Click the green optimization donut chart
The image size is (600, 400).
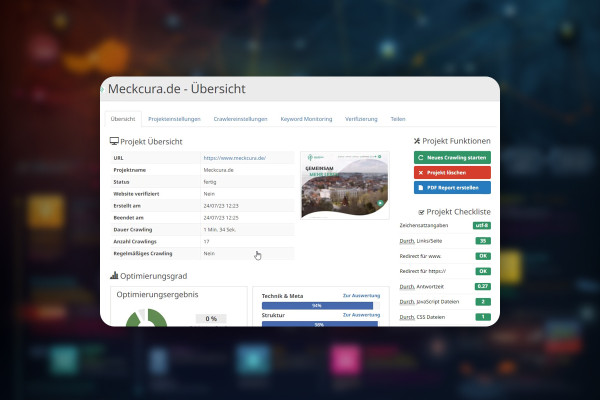click(147, 318)
